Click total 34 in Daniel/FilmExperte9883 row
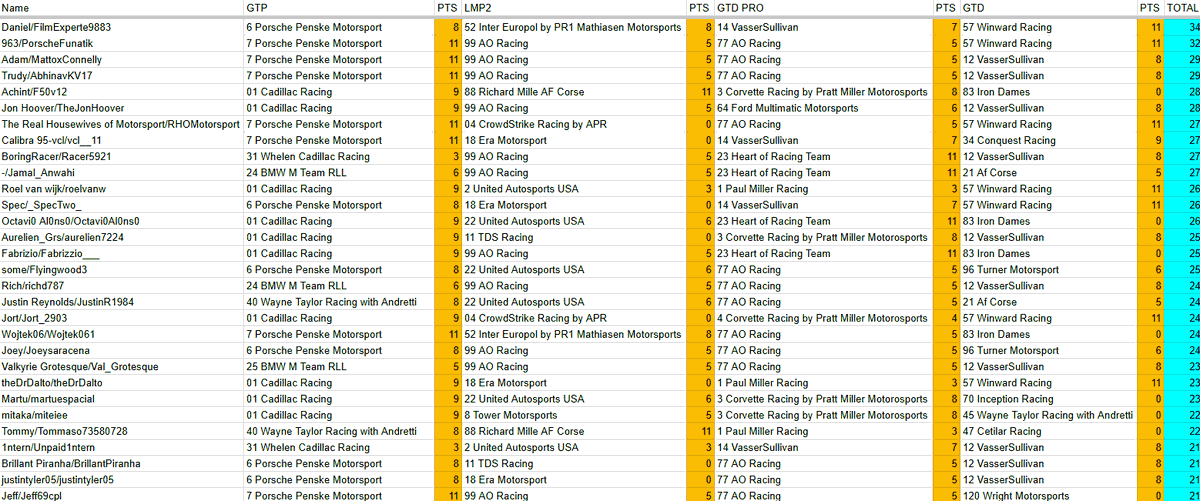This screenshot has width=1200, height=501. pos(1182,28)
